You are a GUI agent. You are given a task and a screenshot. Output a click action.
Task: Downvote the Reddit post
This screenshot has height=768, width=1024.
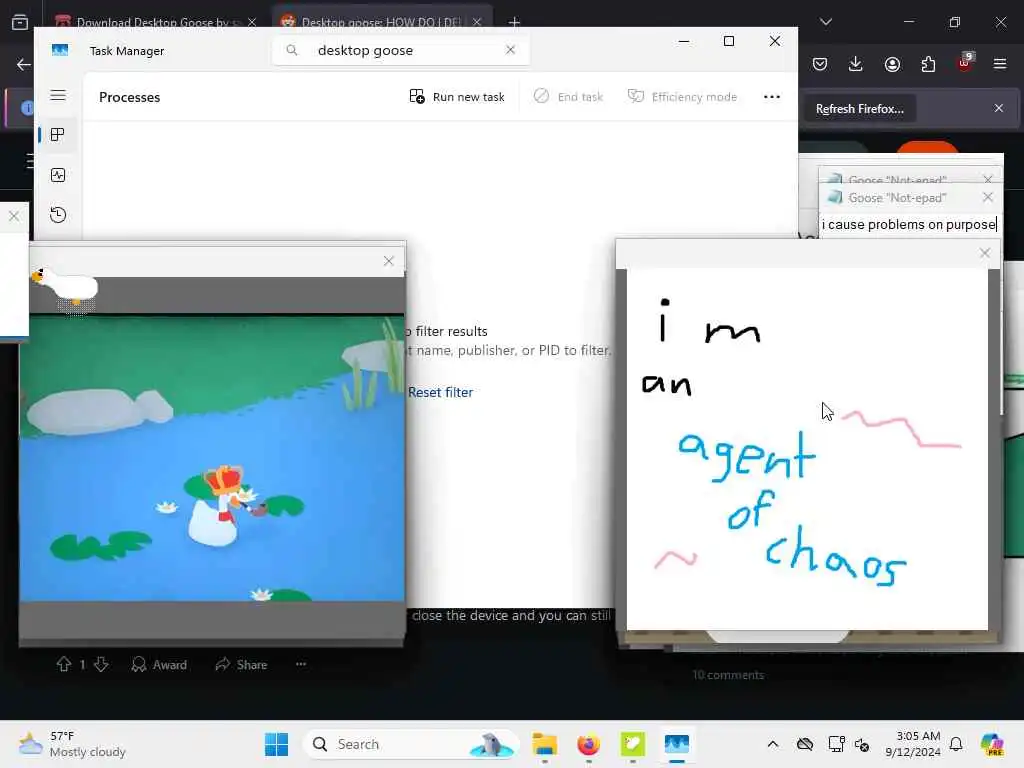101,664
